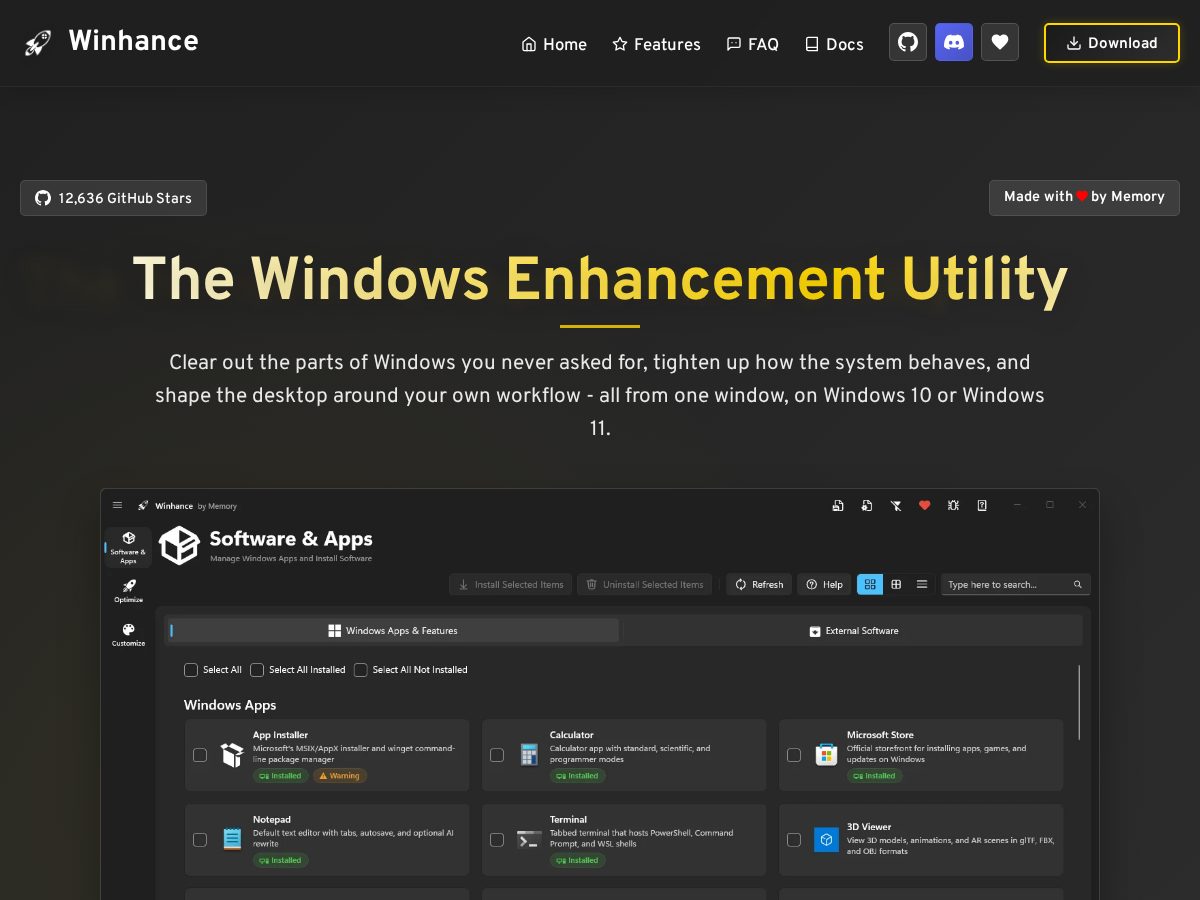Image resolution: width=1200 pixels, height=900 pixels.
Task: Click the Help button in toolbar
Action: click(824, 584)
